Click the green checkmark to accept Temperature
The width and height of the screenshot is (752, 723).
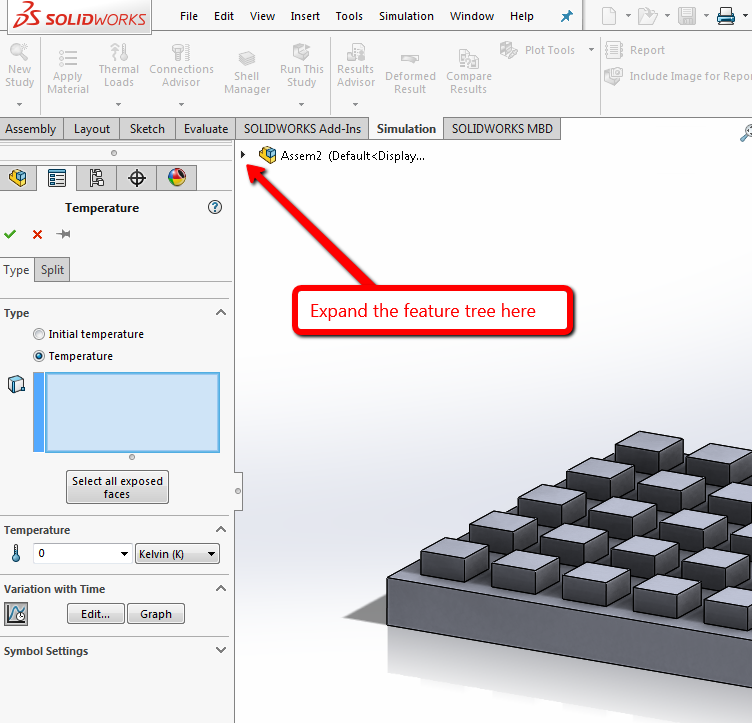tap(10, 234)
